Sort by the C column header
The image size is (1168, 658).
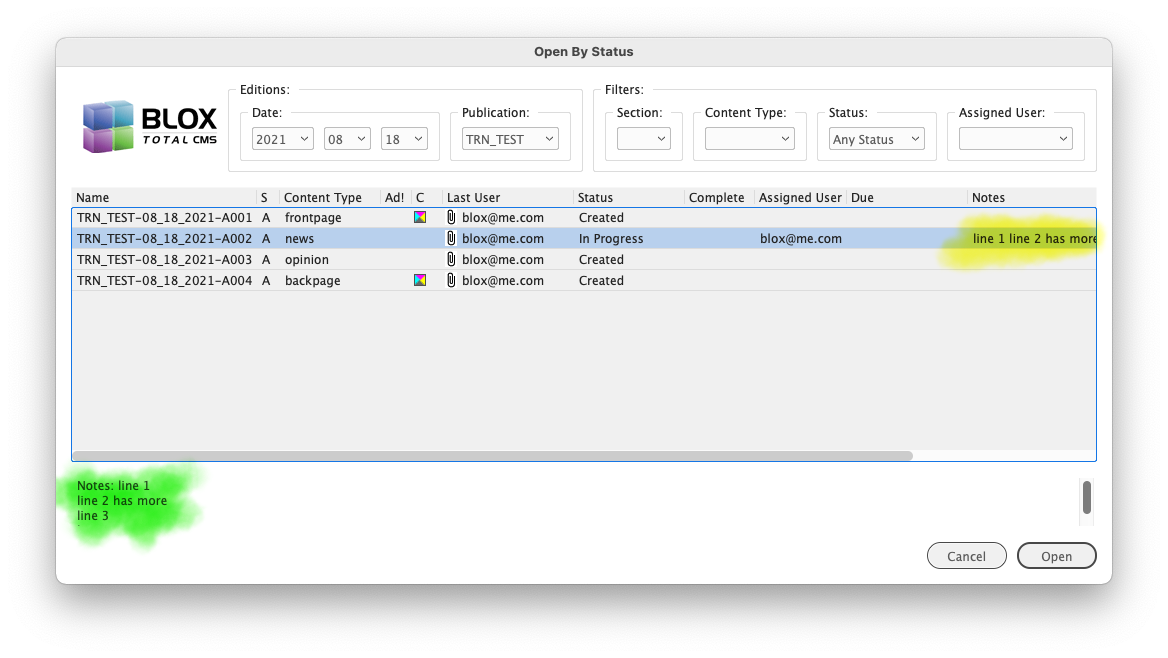pos(427,197)
